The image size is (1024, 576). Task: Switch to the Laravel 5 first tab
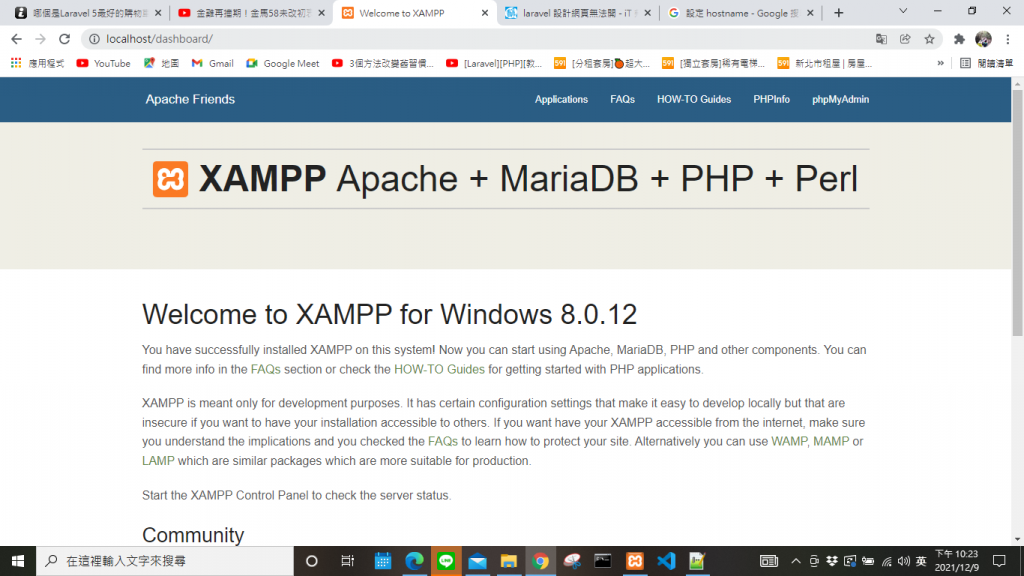point(89,13)
